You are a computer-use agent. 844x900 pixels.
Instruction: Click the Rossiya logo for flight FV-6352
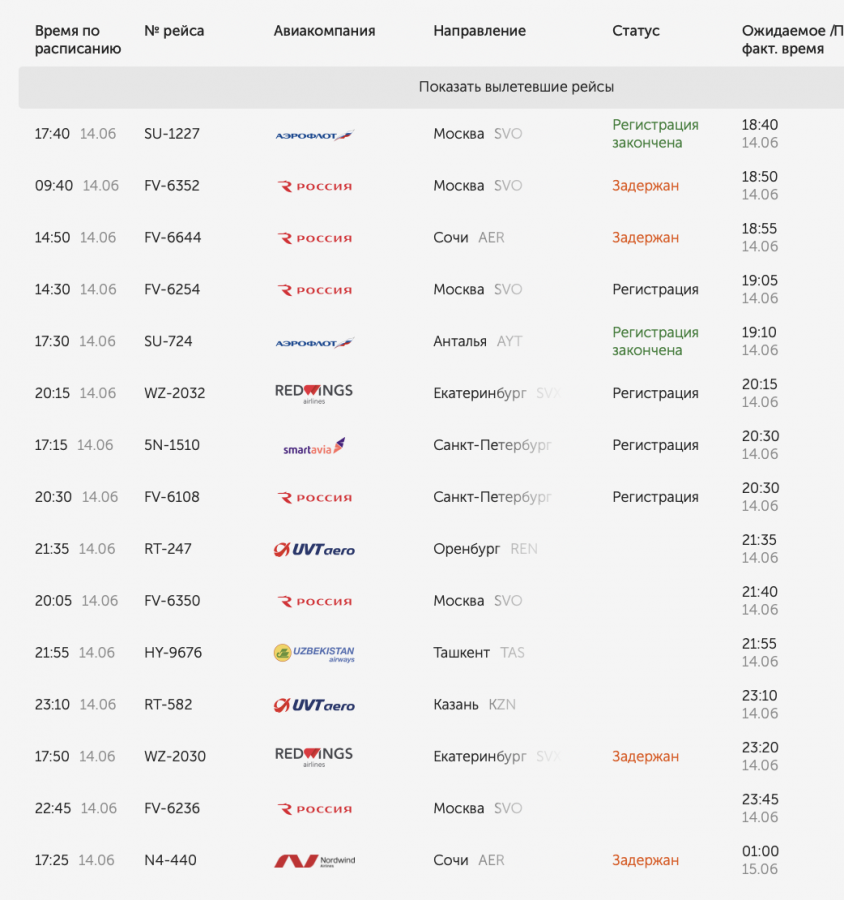[x=315, y=186]
